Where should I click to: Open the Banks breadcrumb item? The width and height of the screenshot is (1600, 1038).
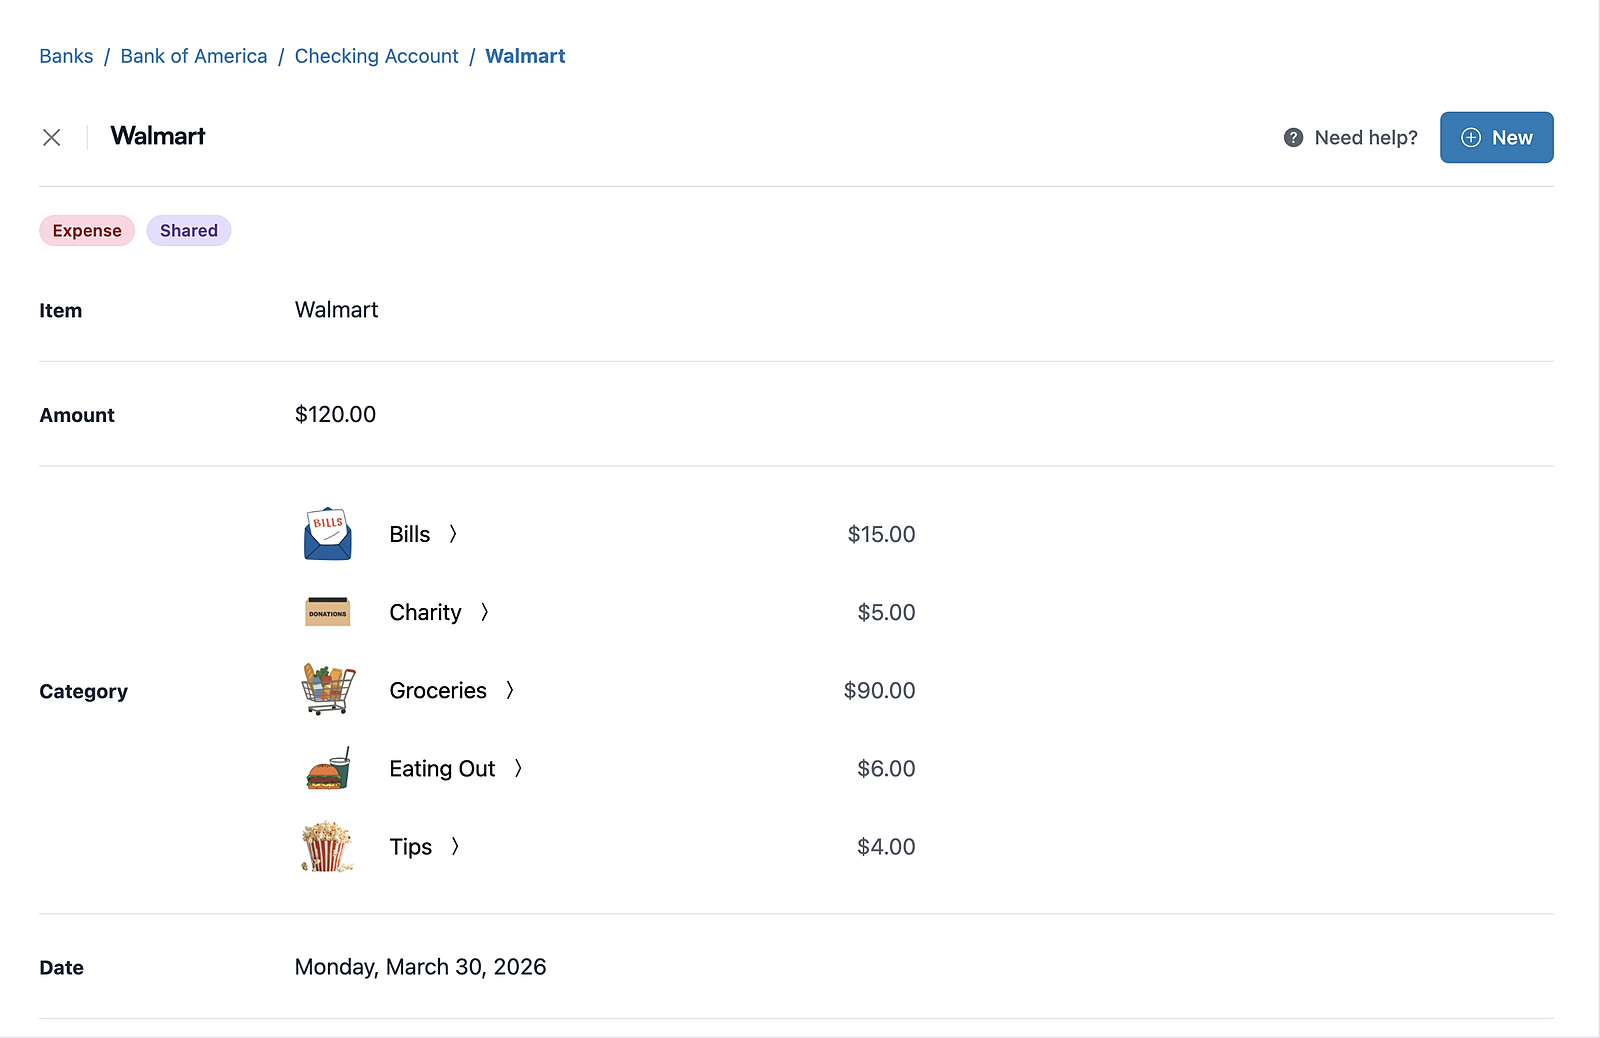pyautogui.click(x=66, y=56)
